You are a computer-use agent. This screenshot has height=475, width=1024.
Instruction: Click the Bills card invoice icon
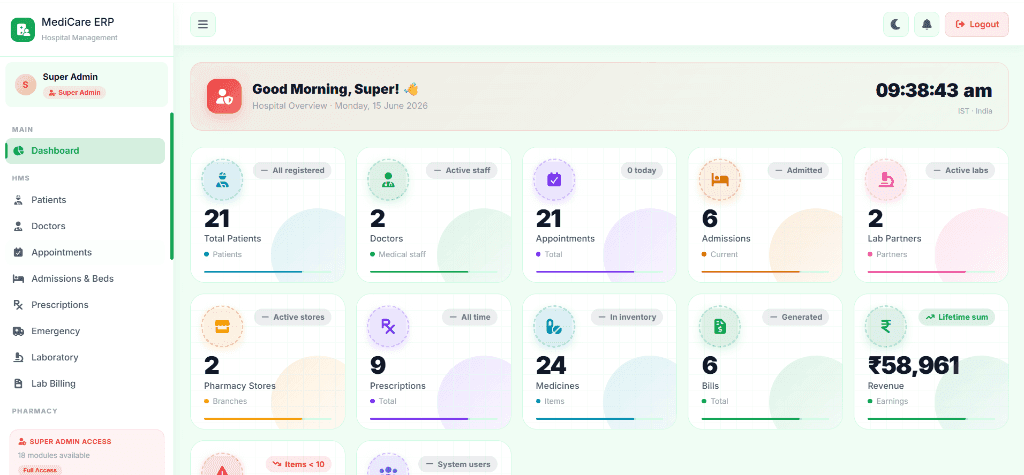coord(720,326)
